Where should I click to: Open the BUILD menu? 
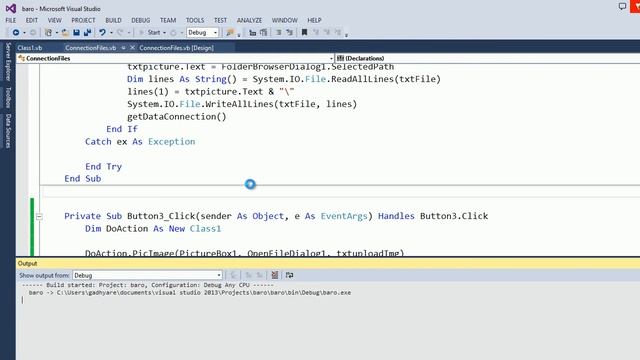tap(113, 20)
